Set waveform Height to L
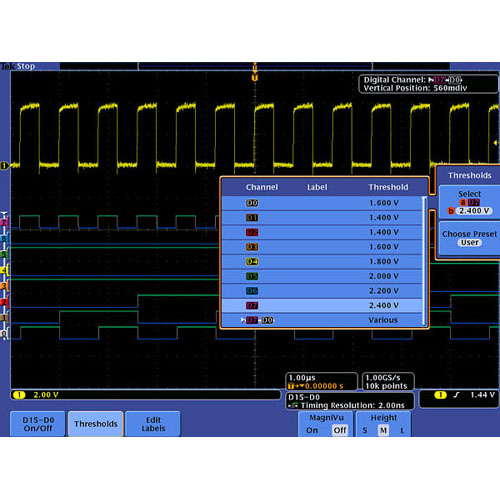The width and height of the screenshot is (500, 500). coord(402,431)
